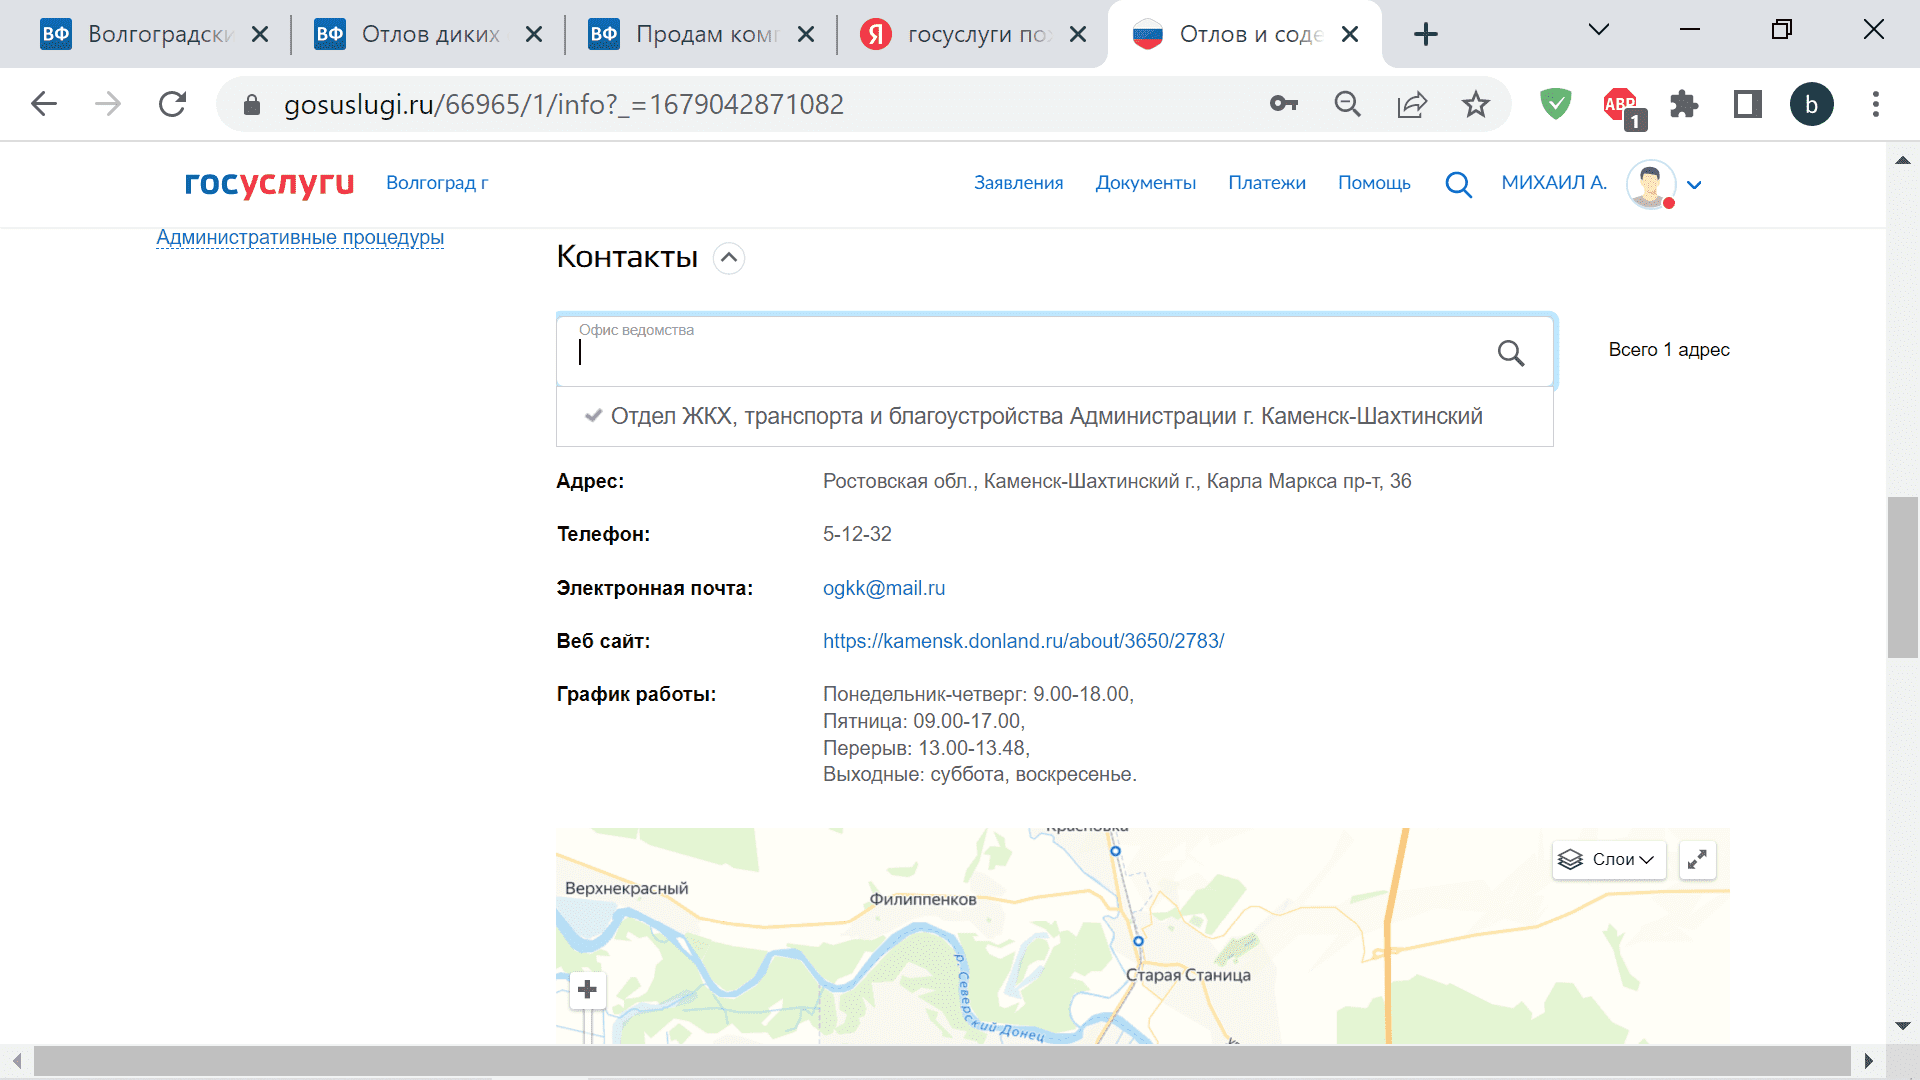The width and height of the screenshot is (1920, 1080).
Task: Expand the user account menu arrow
Action: click(1694, 185)
